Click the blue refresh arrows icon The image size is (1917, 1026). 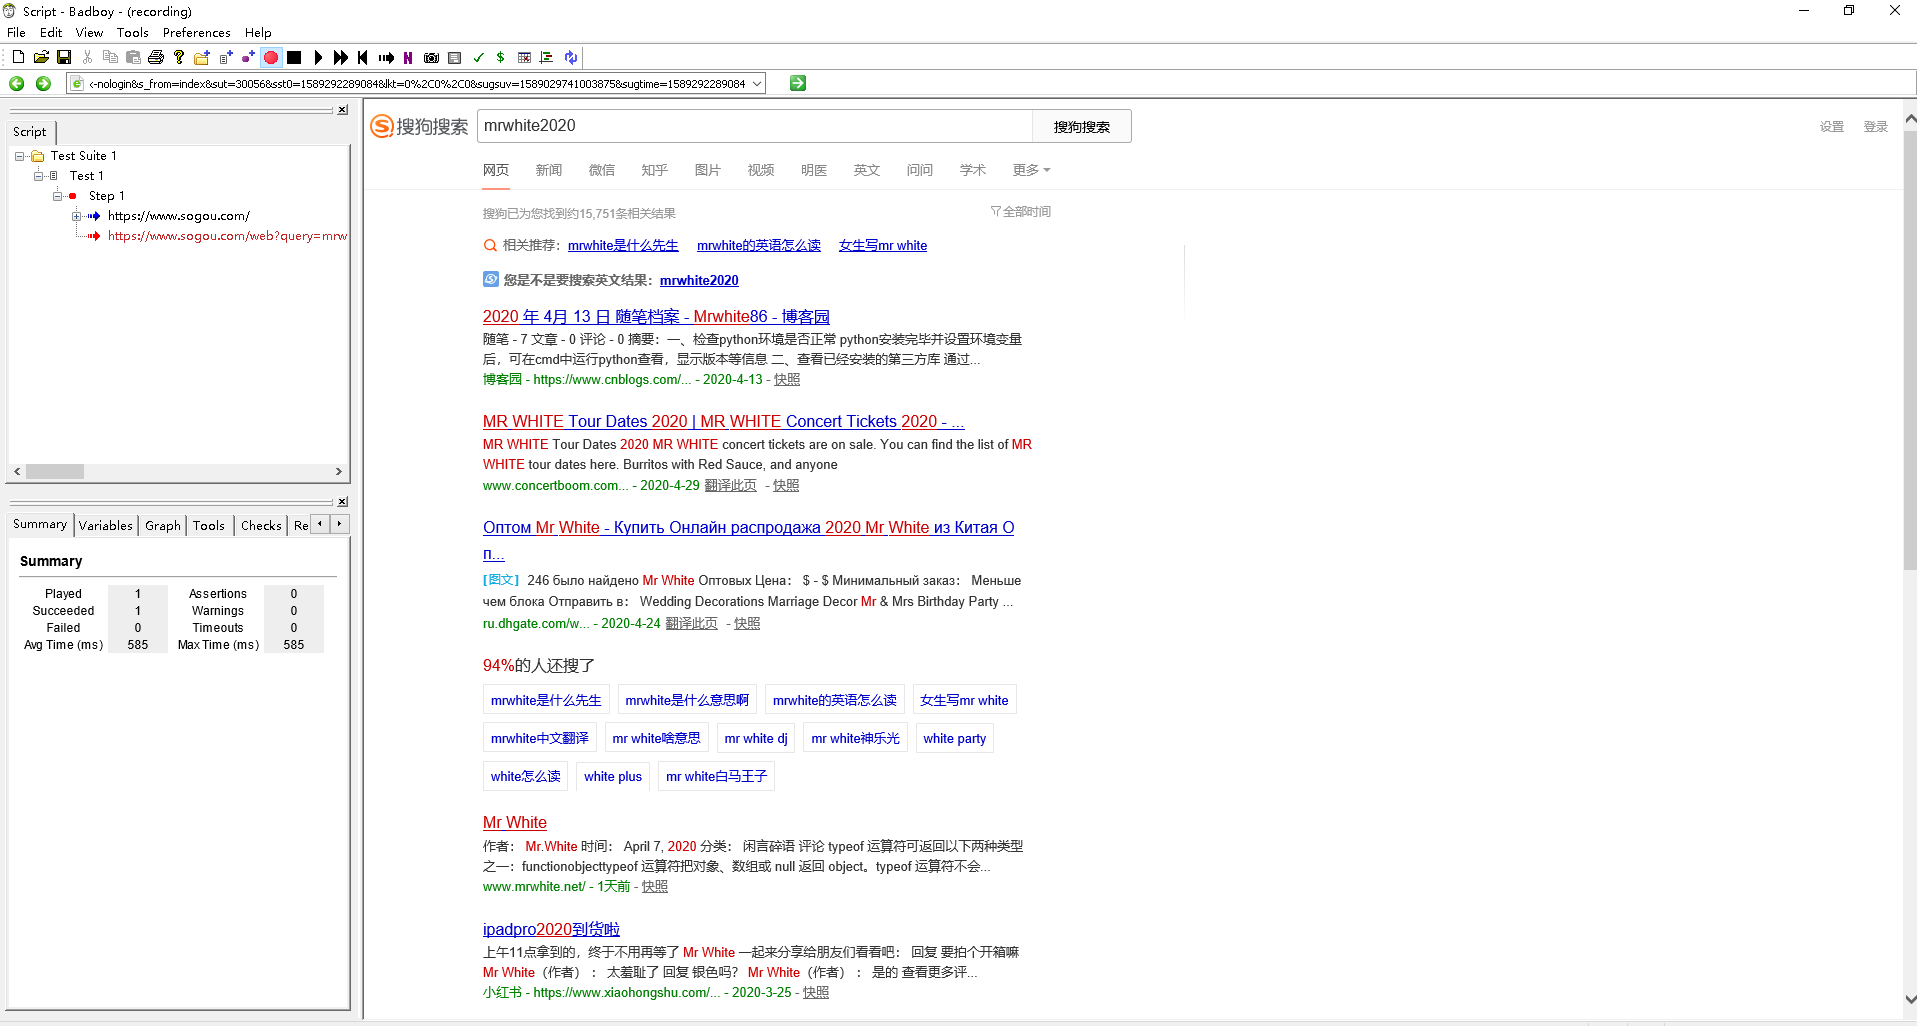click(x=570, y=58)
